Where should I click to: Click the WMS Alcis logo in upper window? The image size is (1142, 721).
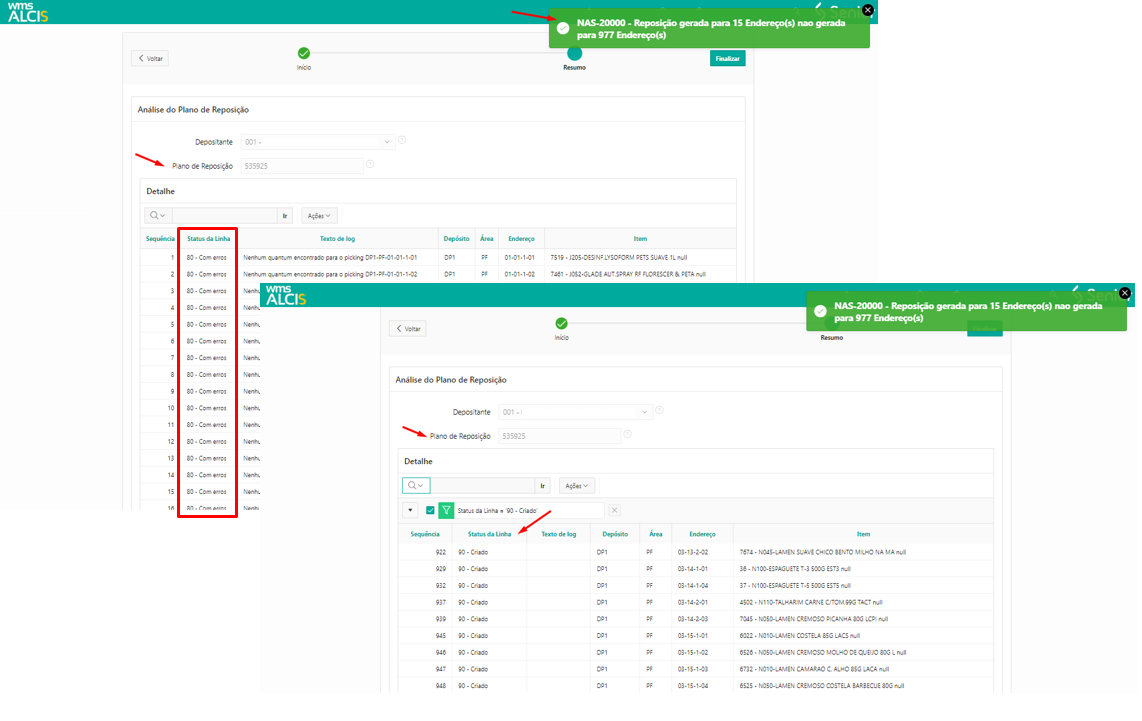28,12
